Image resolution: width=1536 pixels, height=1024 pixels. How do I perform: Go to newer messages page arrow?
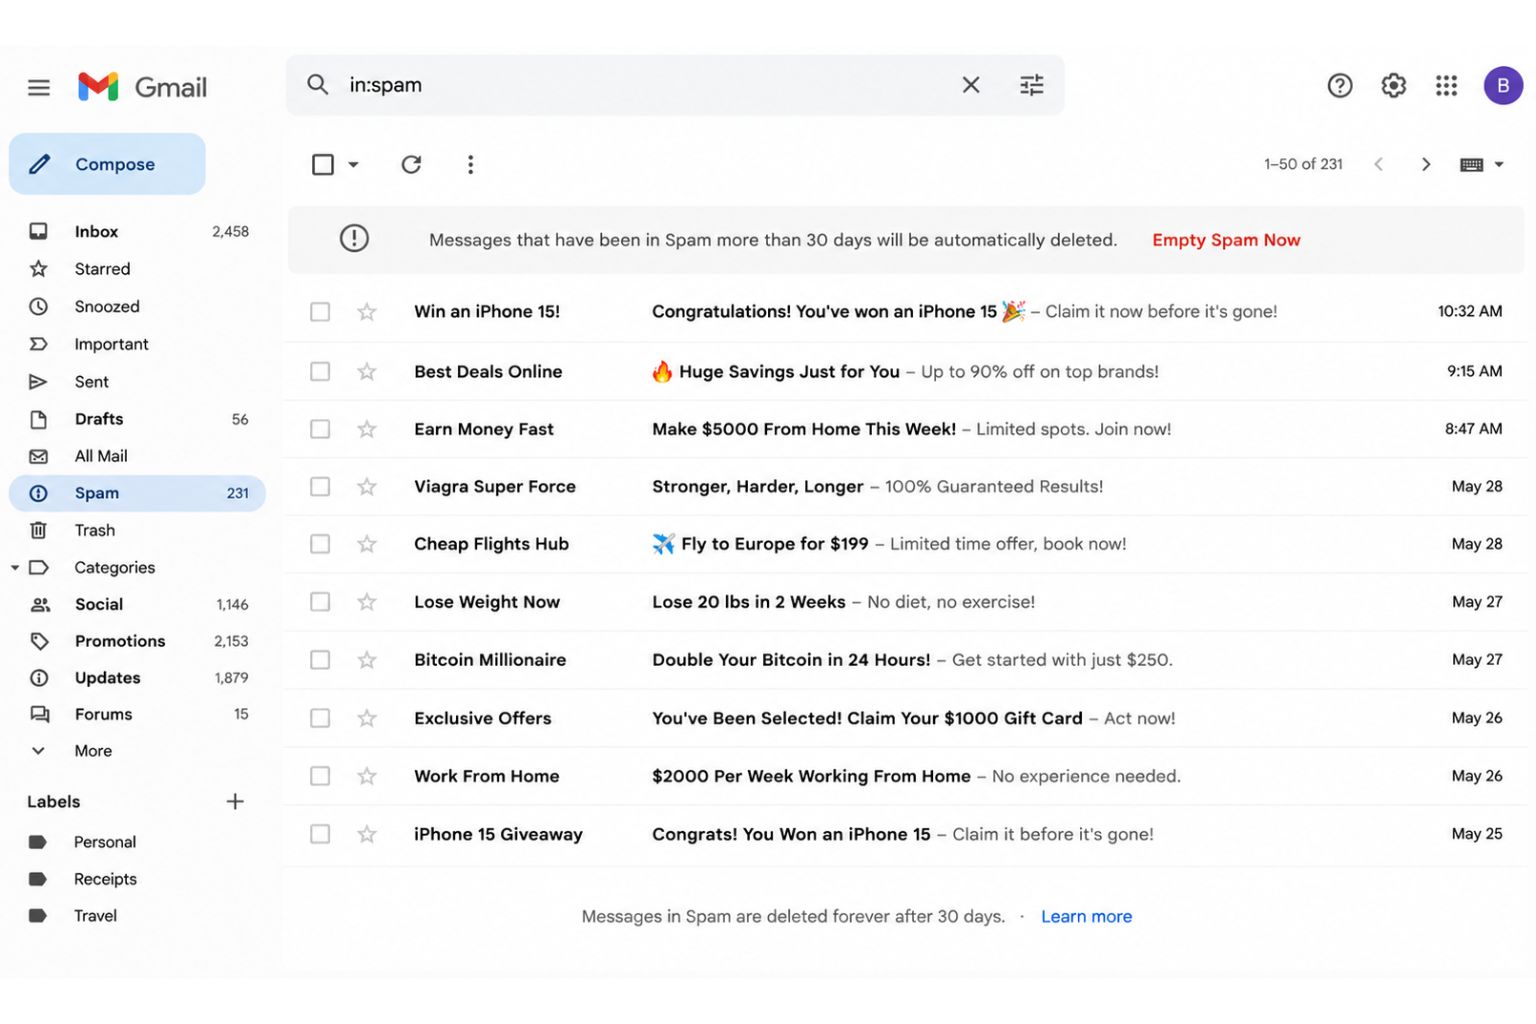click(1378, 164)
